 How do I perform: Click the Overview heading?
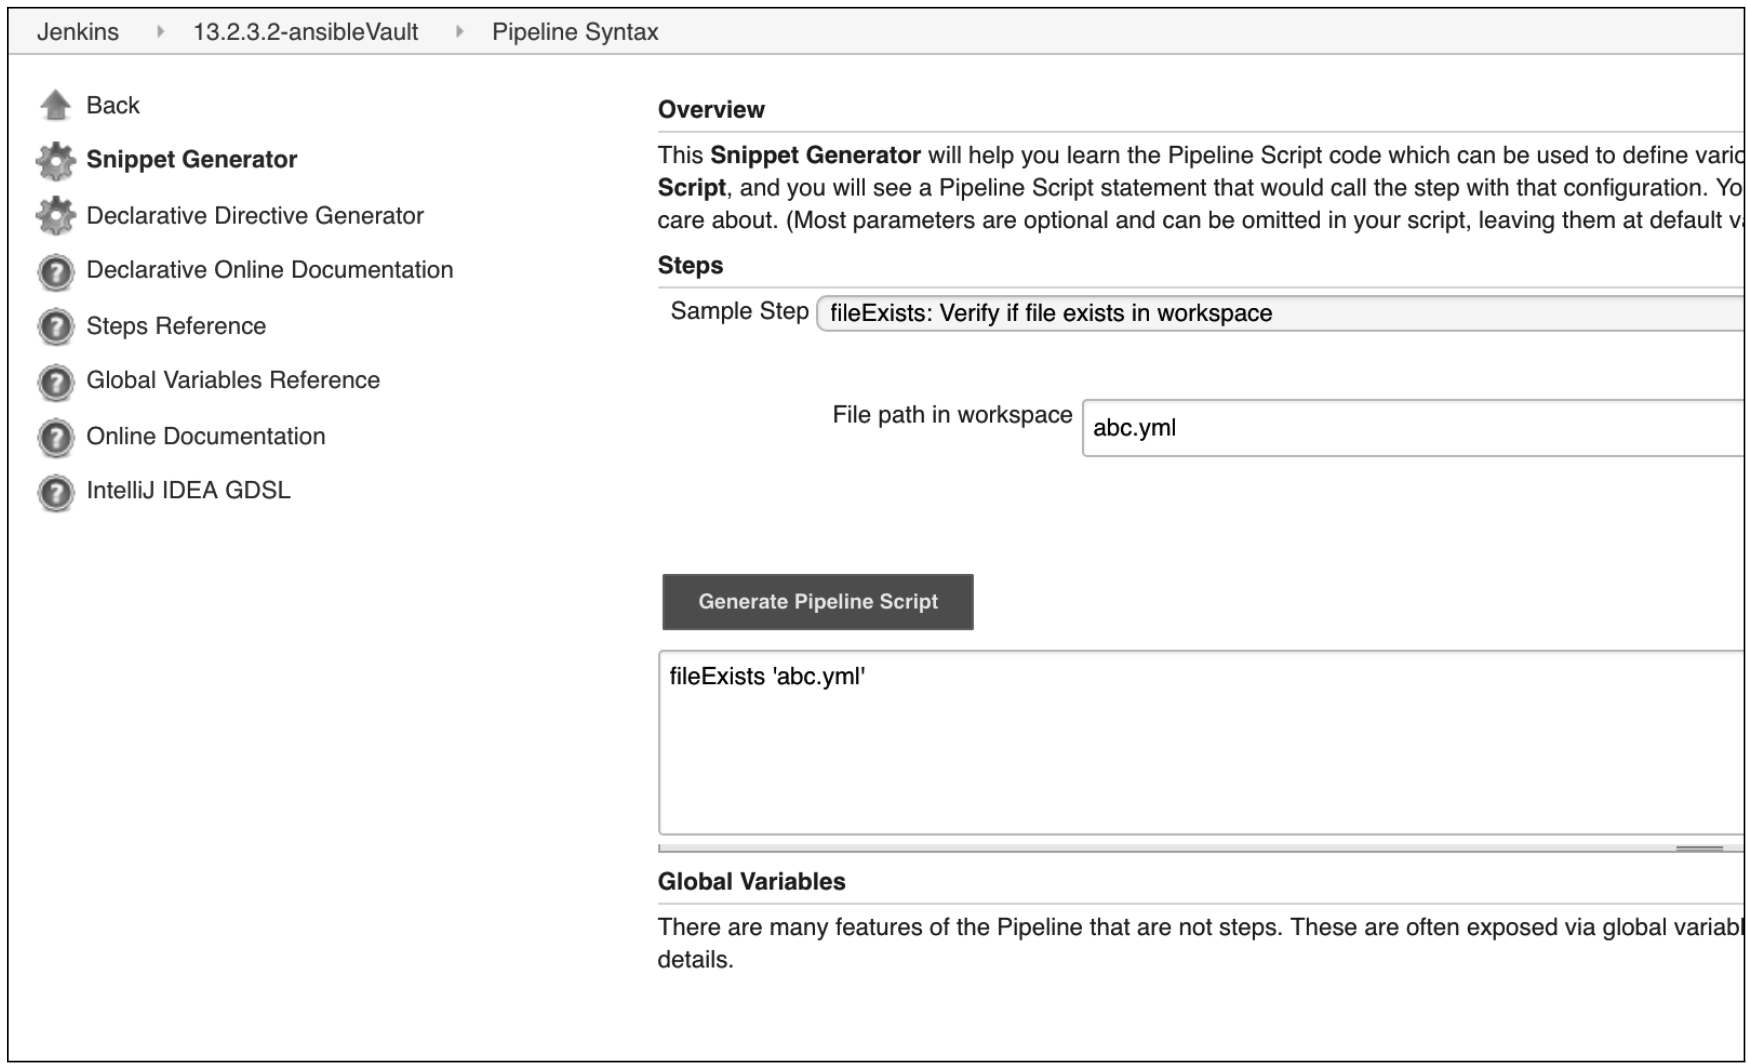(711, 110)
